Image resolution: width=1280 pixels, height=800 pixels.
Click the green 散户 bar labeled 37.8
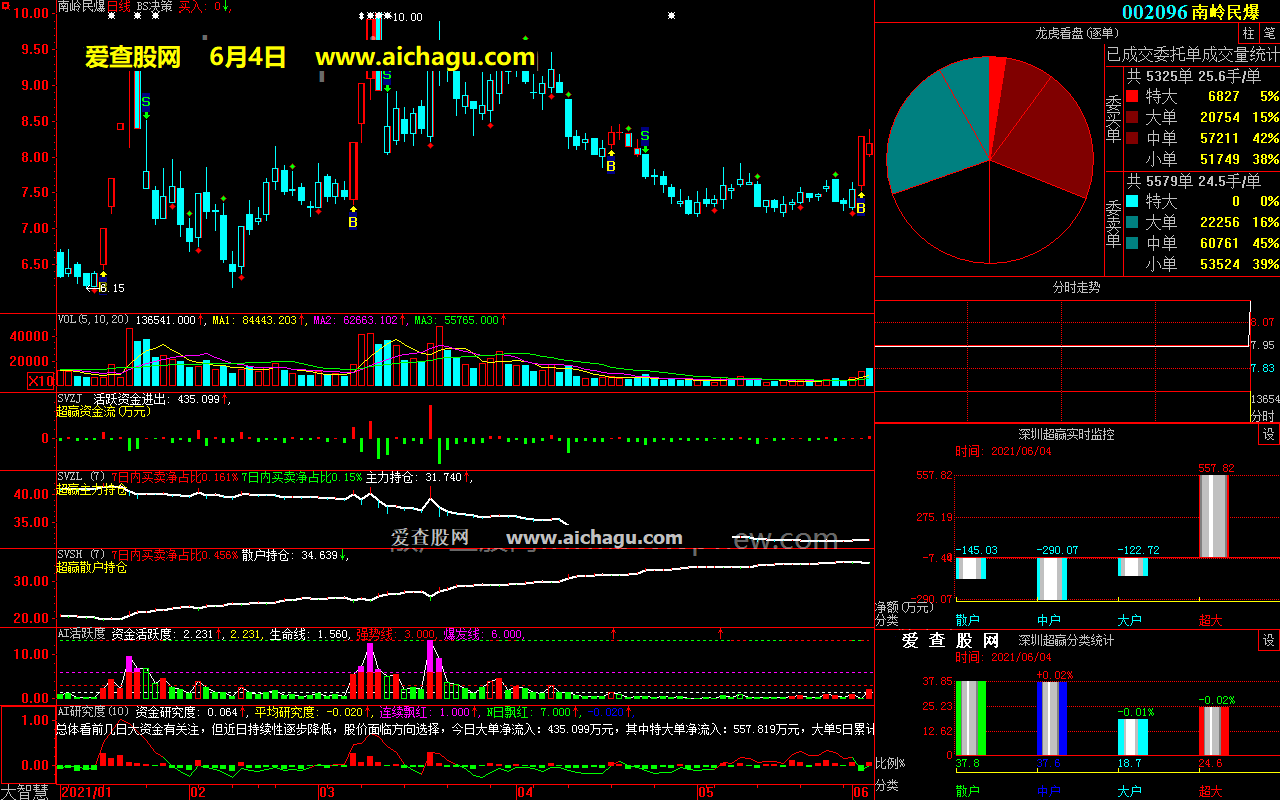coord(970,718)
